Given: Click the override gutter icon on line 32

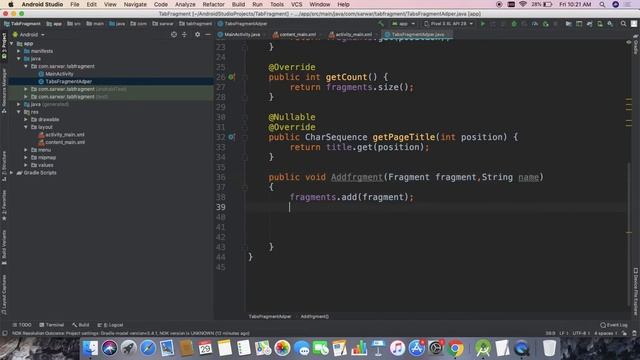Looking at the screenshot, I should click(x=231, y=137).
